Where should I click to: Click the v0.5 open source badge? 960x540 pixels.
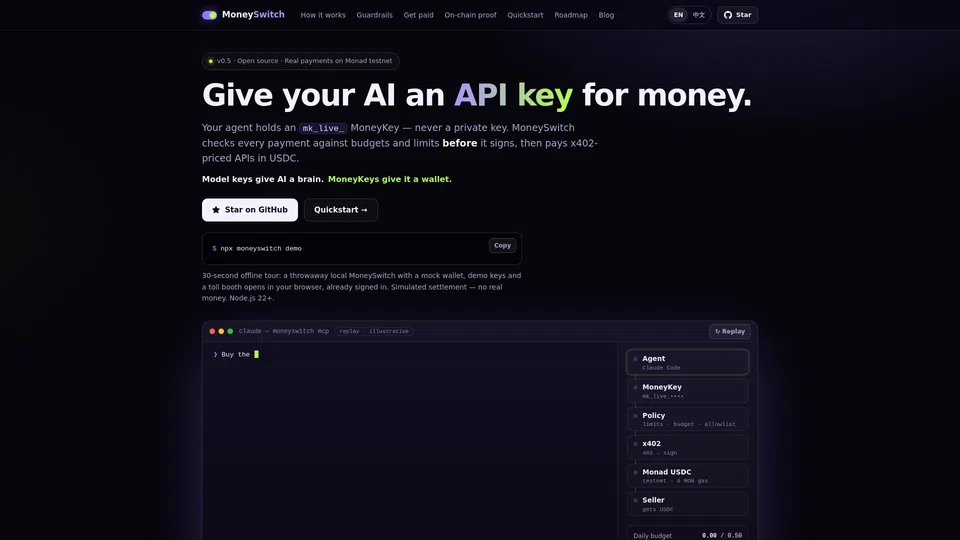tap(301, 61)
